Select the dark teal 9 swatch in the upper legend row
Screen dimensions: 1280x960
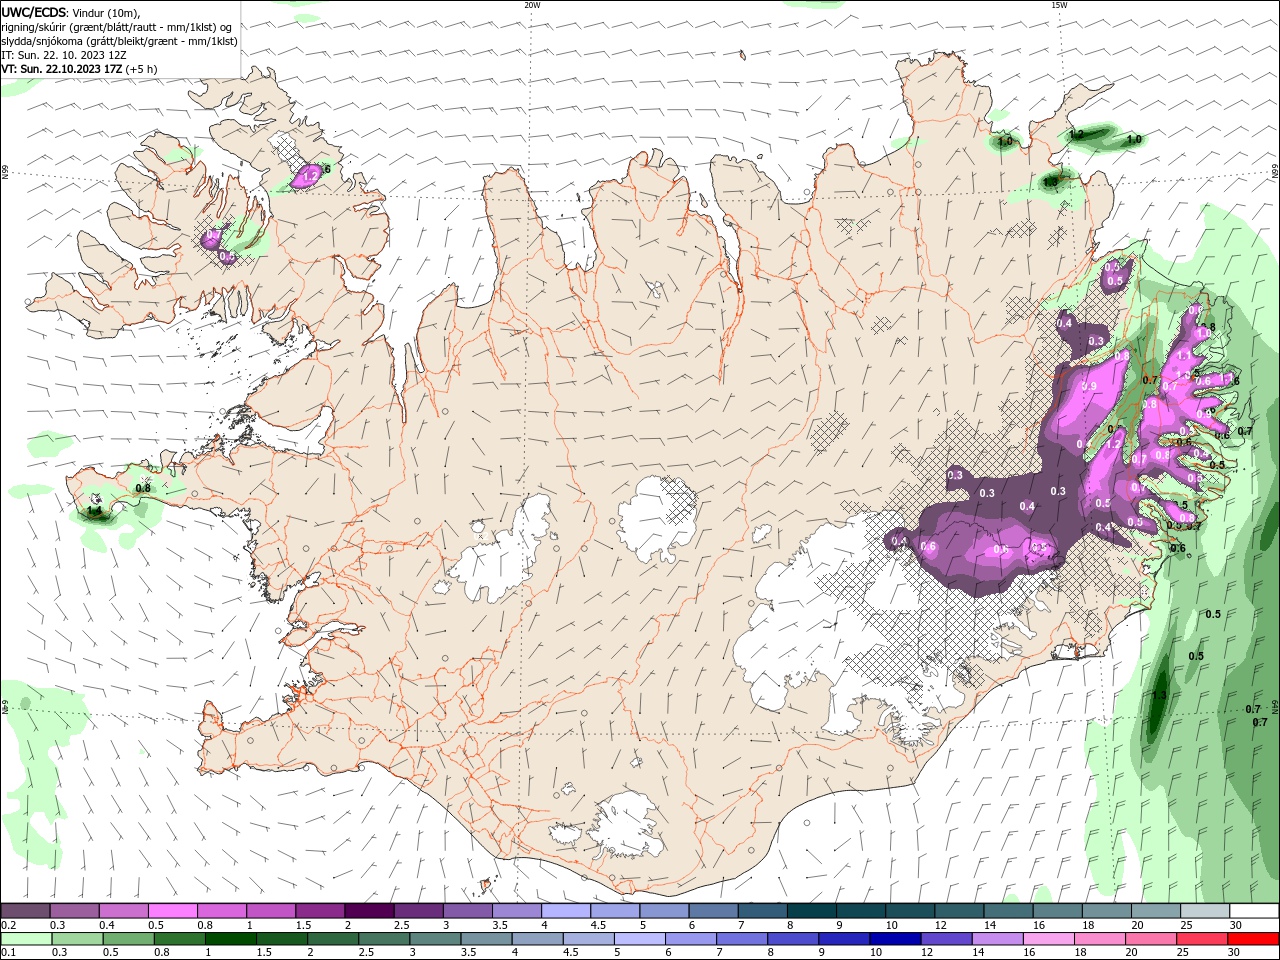click(x=860, y=911)
